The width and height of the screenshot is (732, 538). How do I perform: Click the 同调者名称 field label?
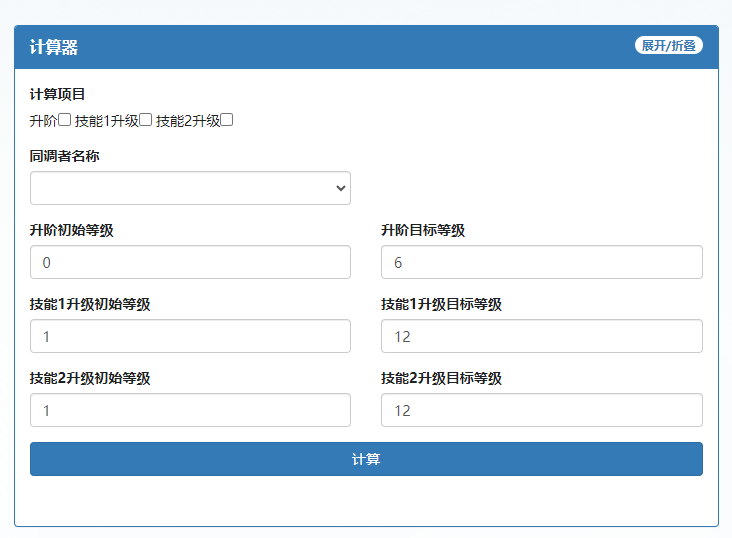coord(65,156)
